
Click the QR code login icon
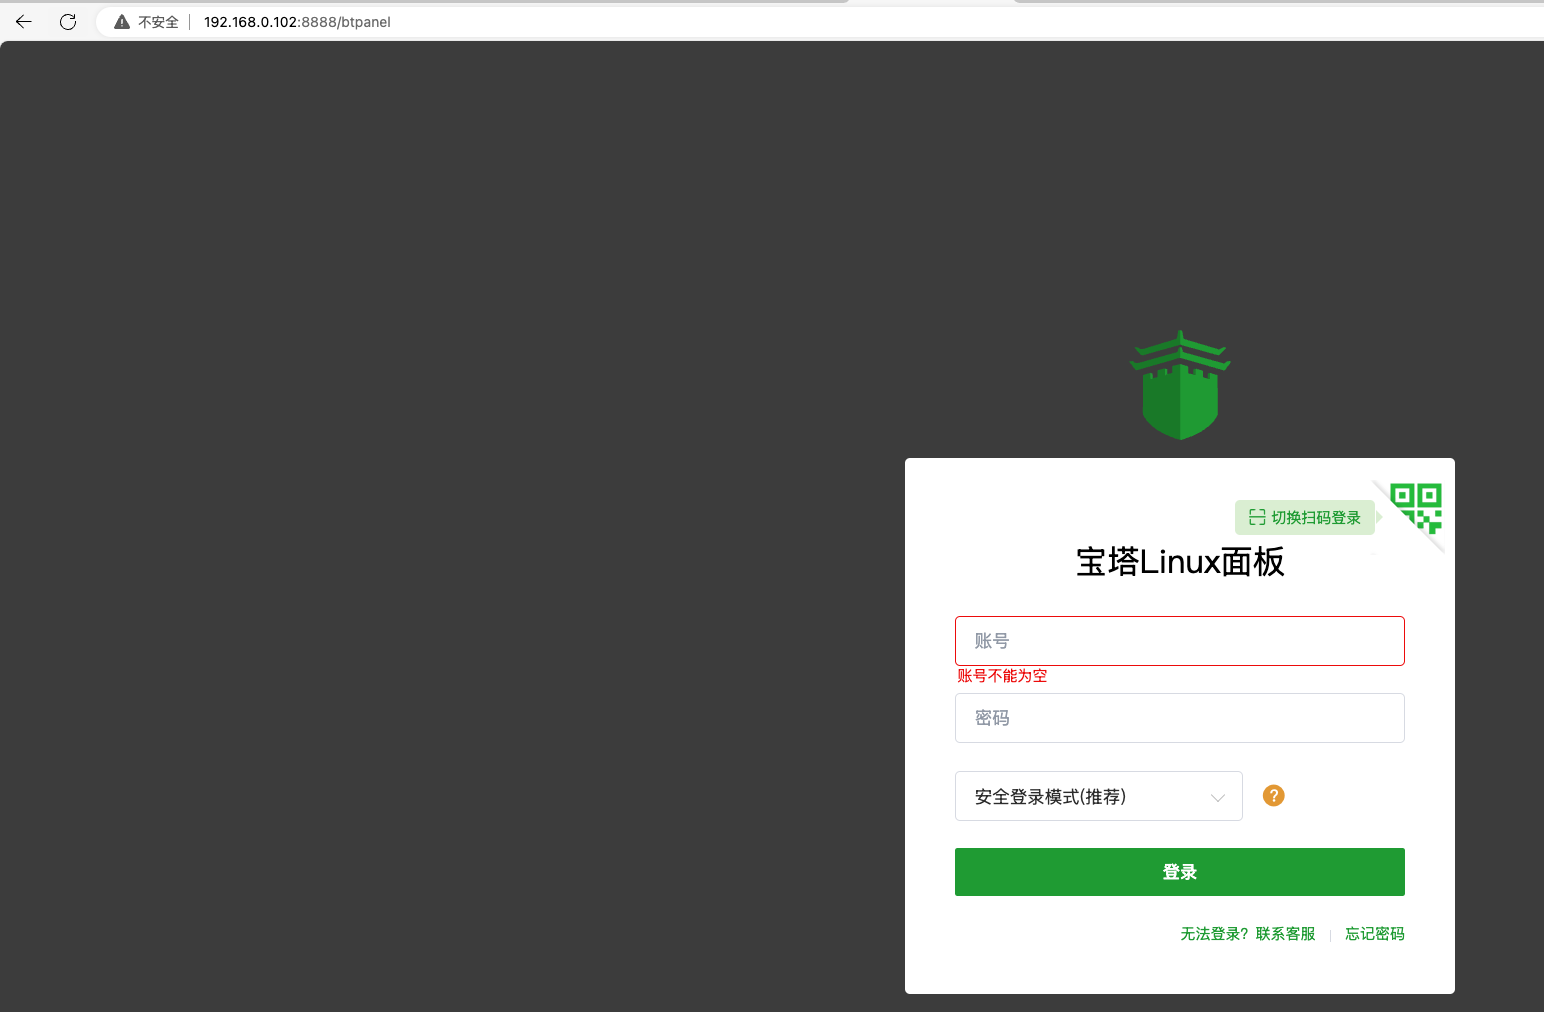(x=1415, y=508)
